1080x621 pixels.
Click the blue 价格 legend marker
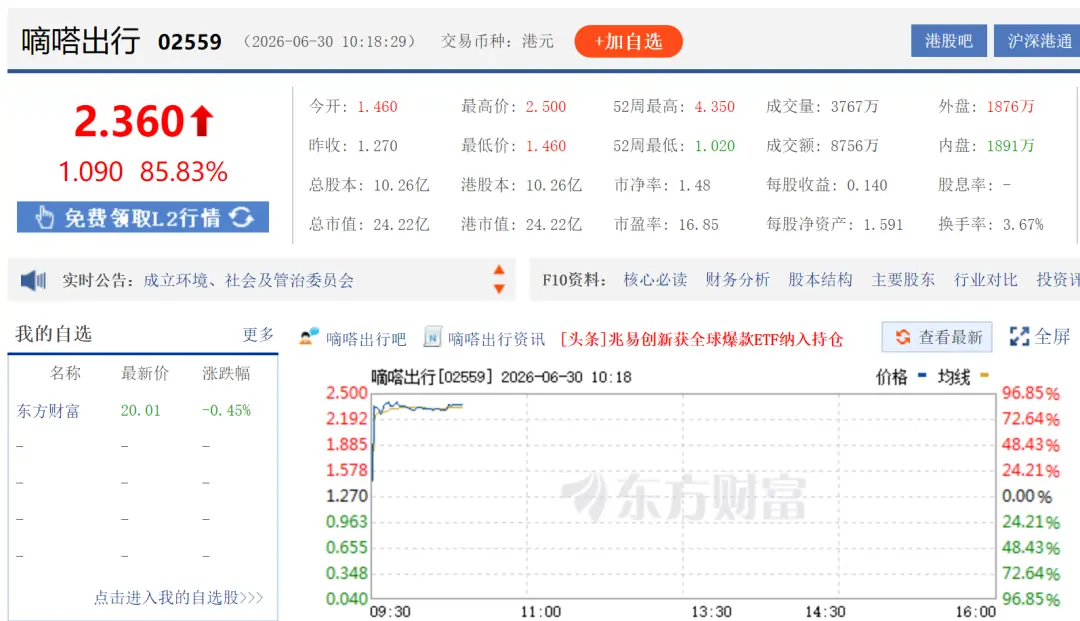coord(922,376)
